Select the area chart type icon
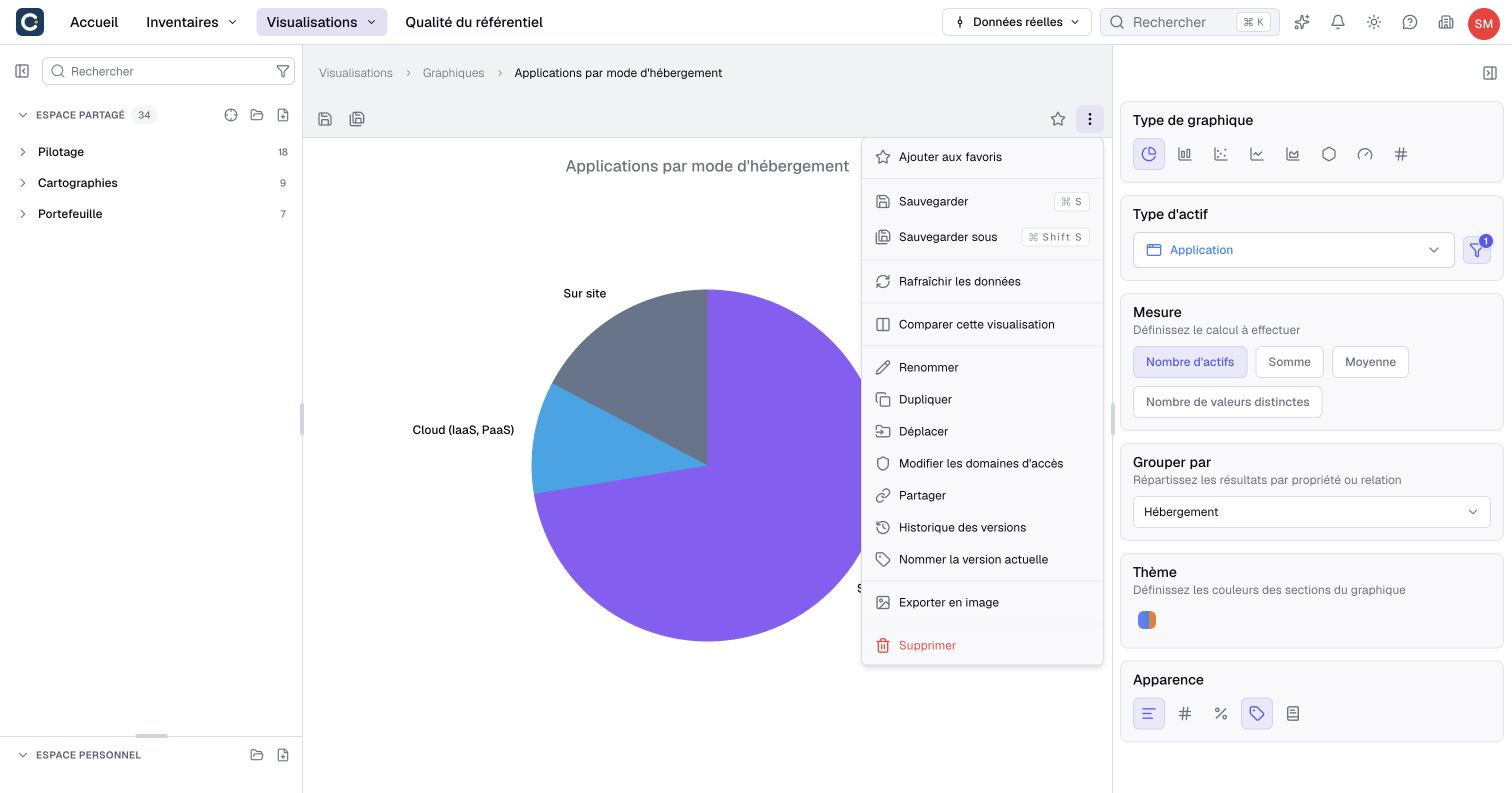 [1293, 154]
